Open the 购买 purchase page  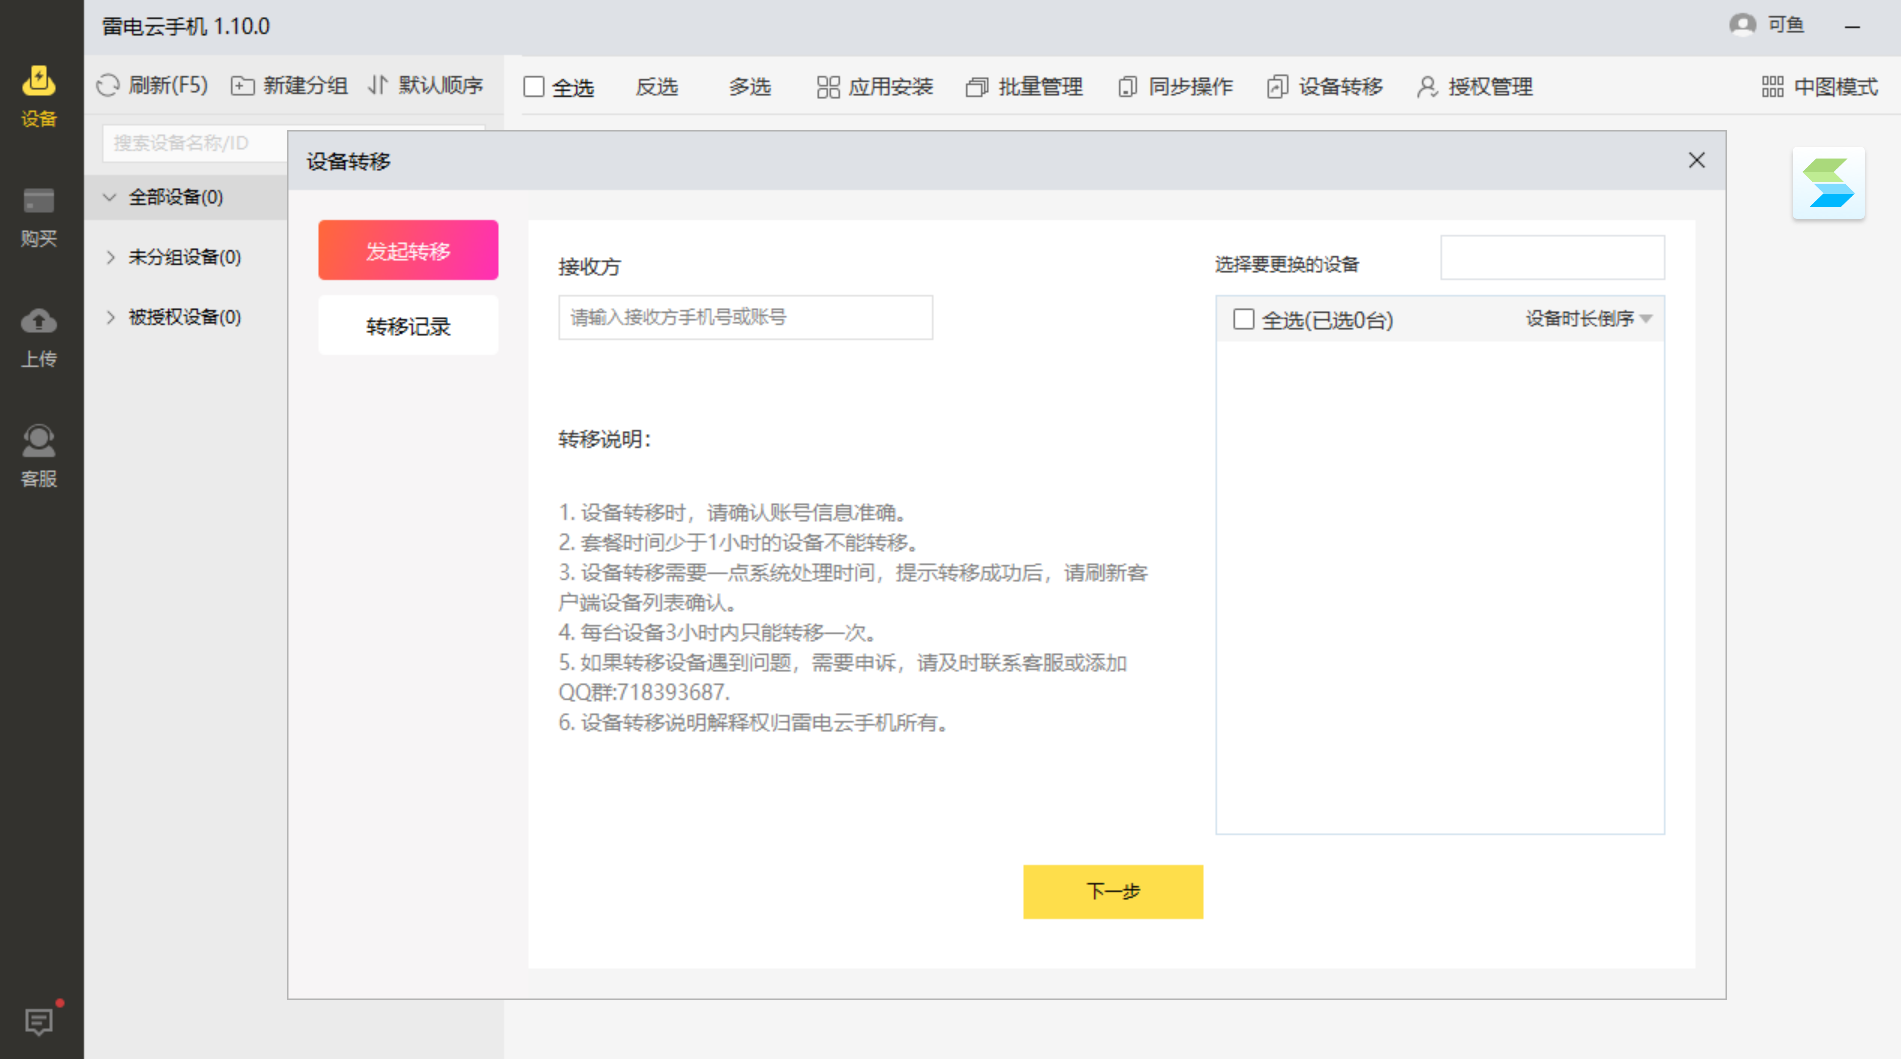click(x=39, y=216)
